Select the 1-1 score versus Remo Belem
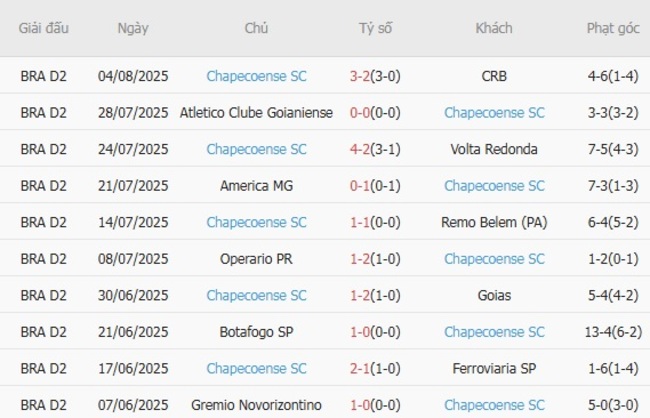Viewport: 650px width, 418px height. coord(362,222)
